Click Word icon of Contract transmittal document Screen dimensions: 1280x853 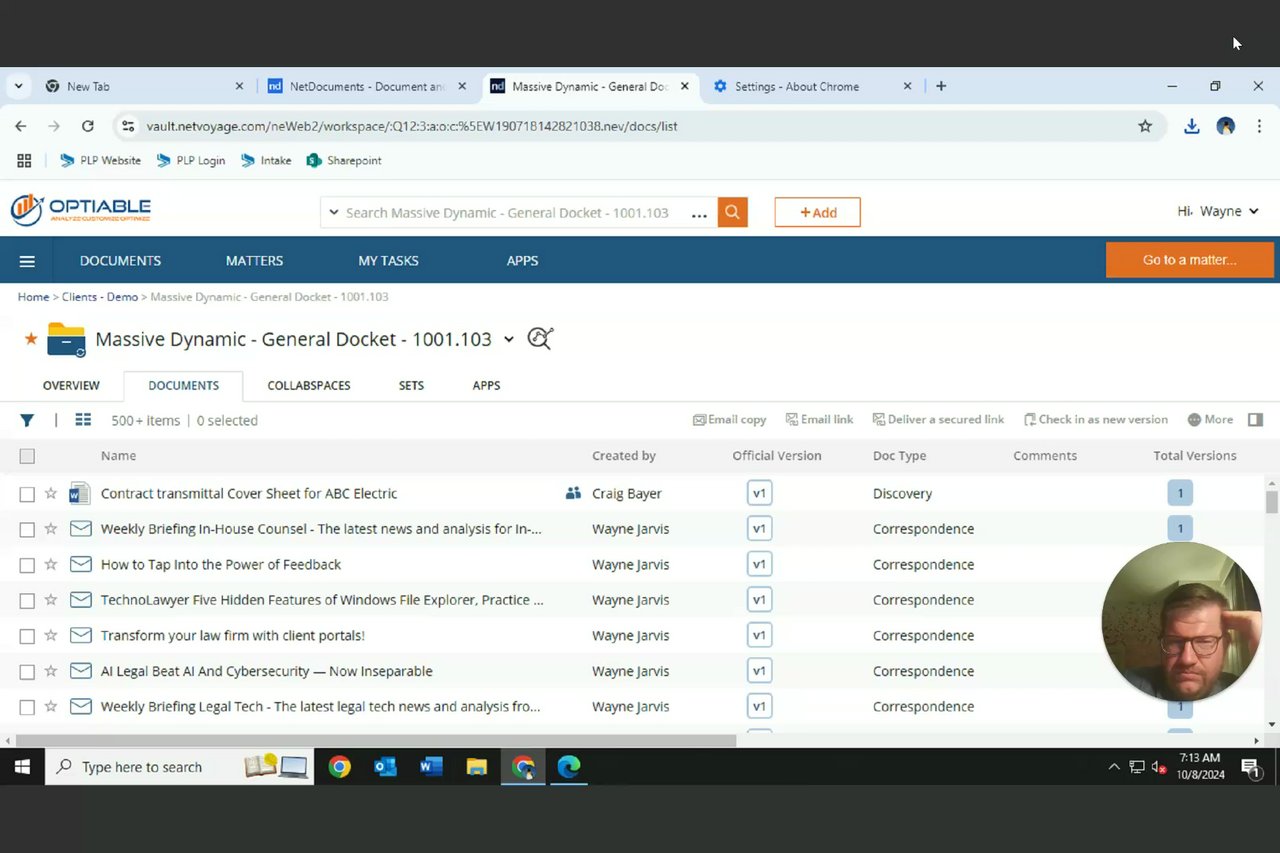pos(80,493)
